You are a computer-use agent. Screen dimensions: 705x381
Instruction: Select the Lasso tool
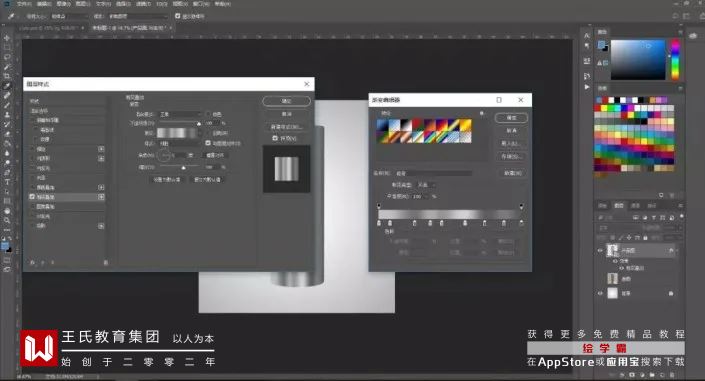tap(7, 57)
